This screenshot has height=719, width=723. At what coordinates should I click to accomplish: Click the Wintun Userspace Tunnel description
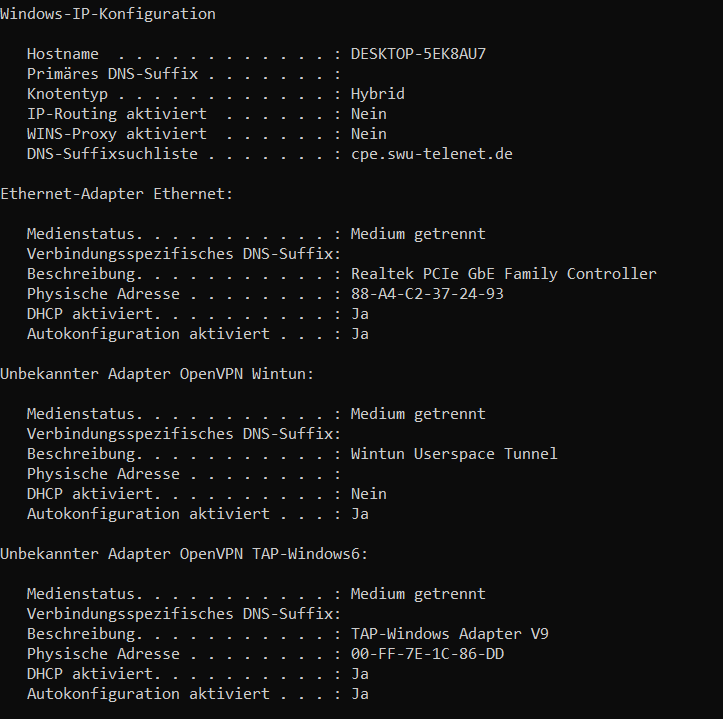pos(454,454)
